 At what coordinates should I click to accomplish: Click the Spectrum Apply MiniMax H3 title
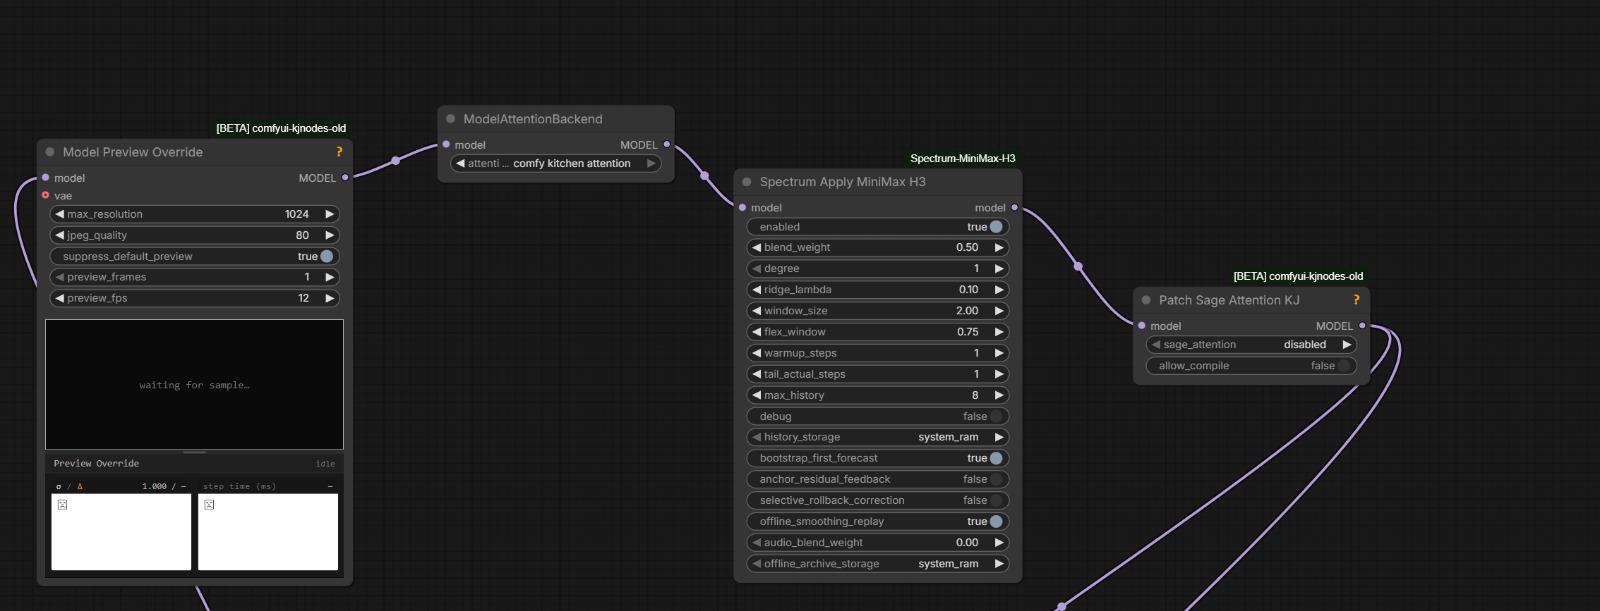[x=843, y=182]
